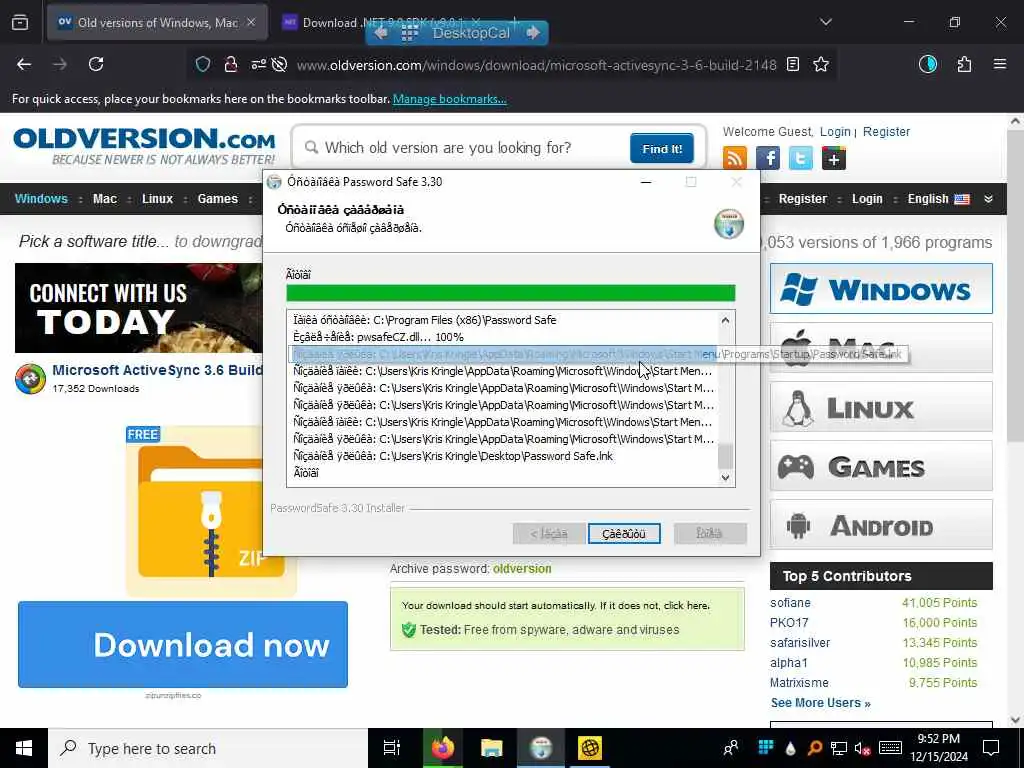Open Windows category in site navigation
The height and width of the screenshot is (768, 1024).
(x=41, y=199)
